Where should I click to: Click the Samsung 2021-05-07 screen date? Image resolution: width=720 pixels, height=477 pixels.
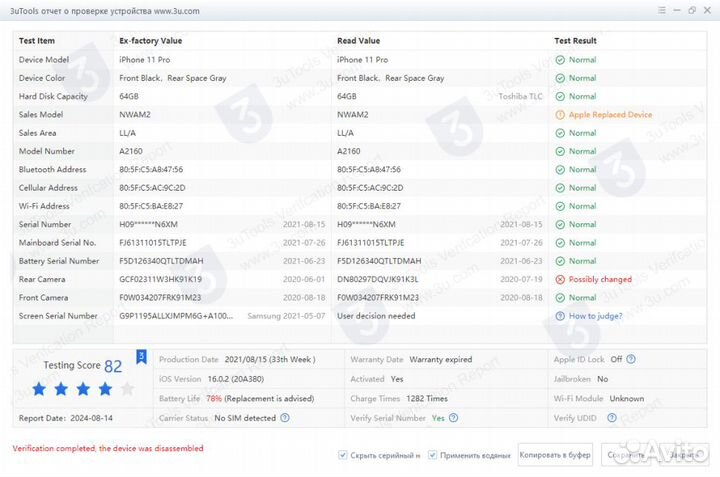[x=286, y=316]
